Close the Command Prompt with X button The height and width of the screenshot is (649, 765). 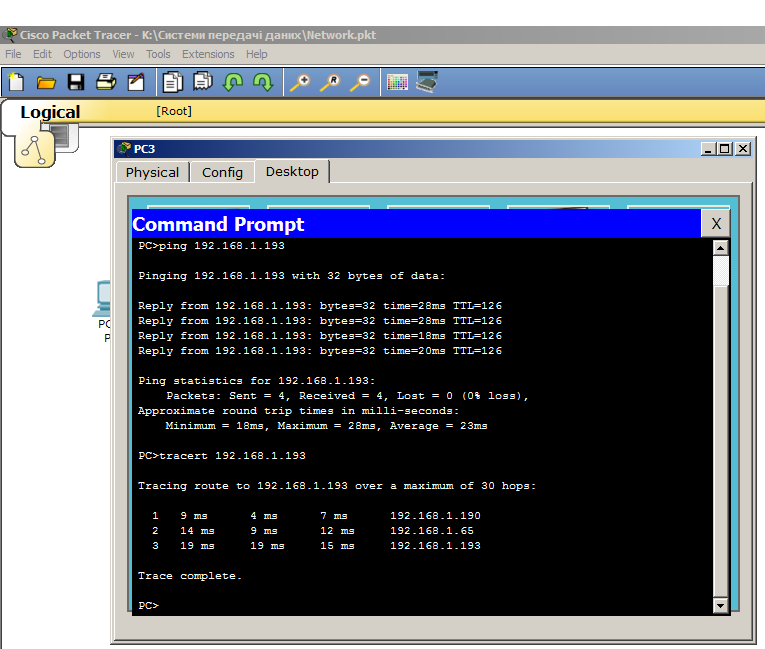[x=716, y=223]
